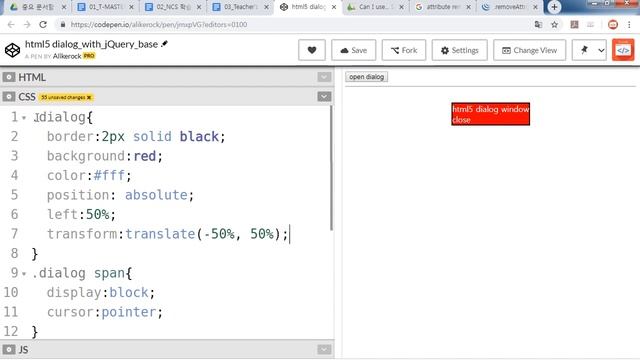This screenshot has height=360, width=640.
Task: Expand the HTML editor dropdown arrow
Action: (x=324, y=77)
